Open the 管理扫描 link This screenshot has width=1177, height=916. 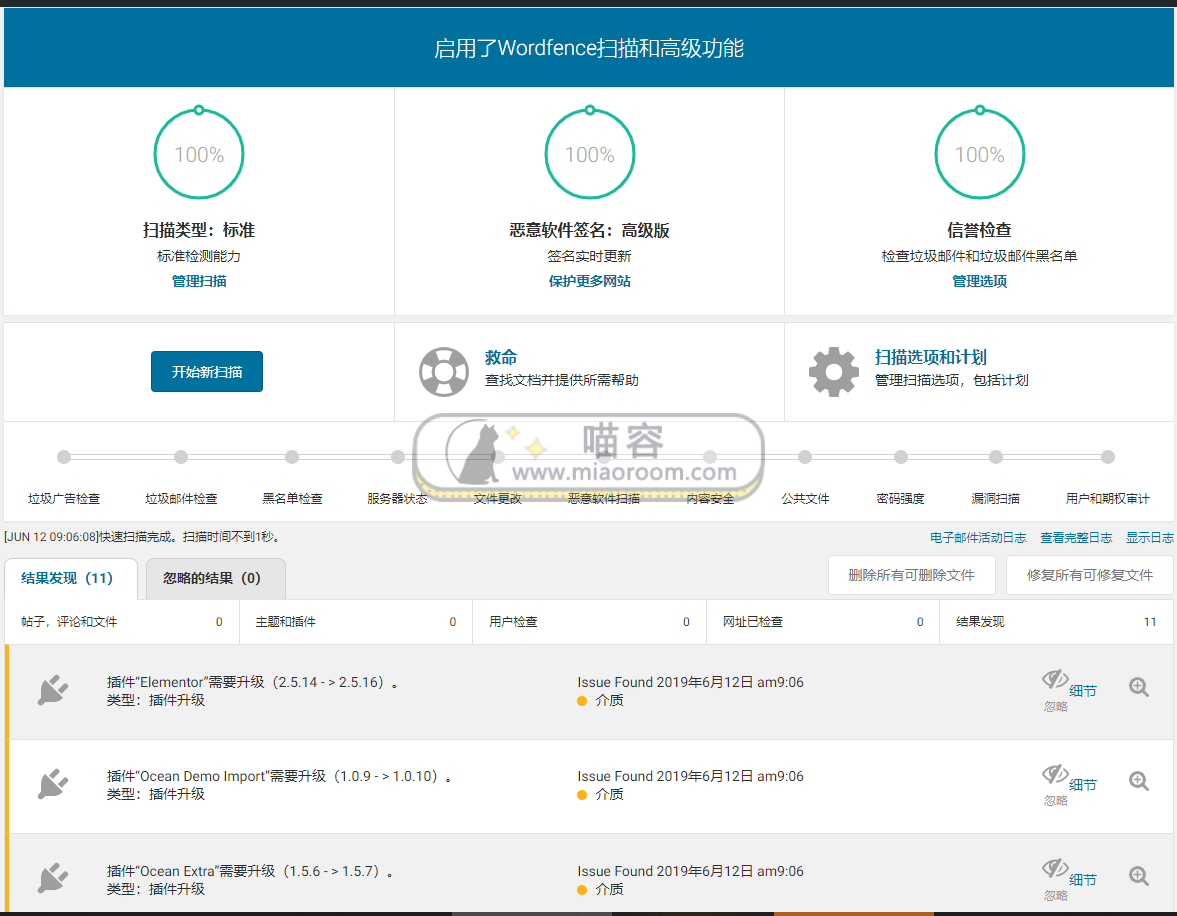pos(199,281)
